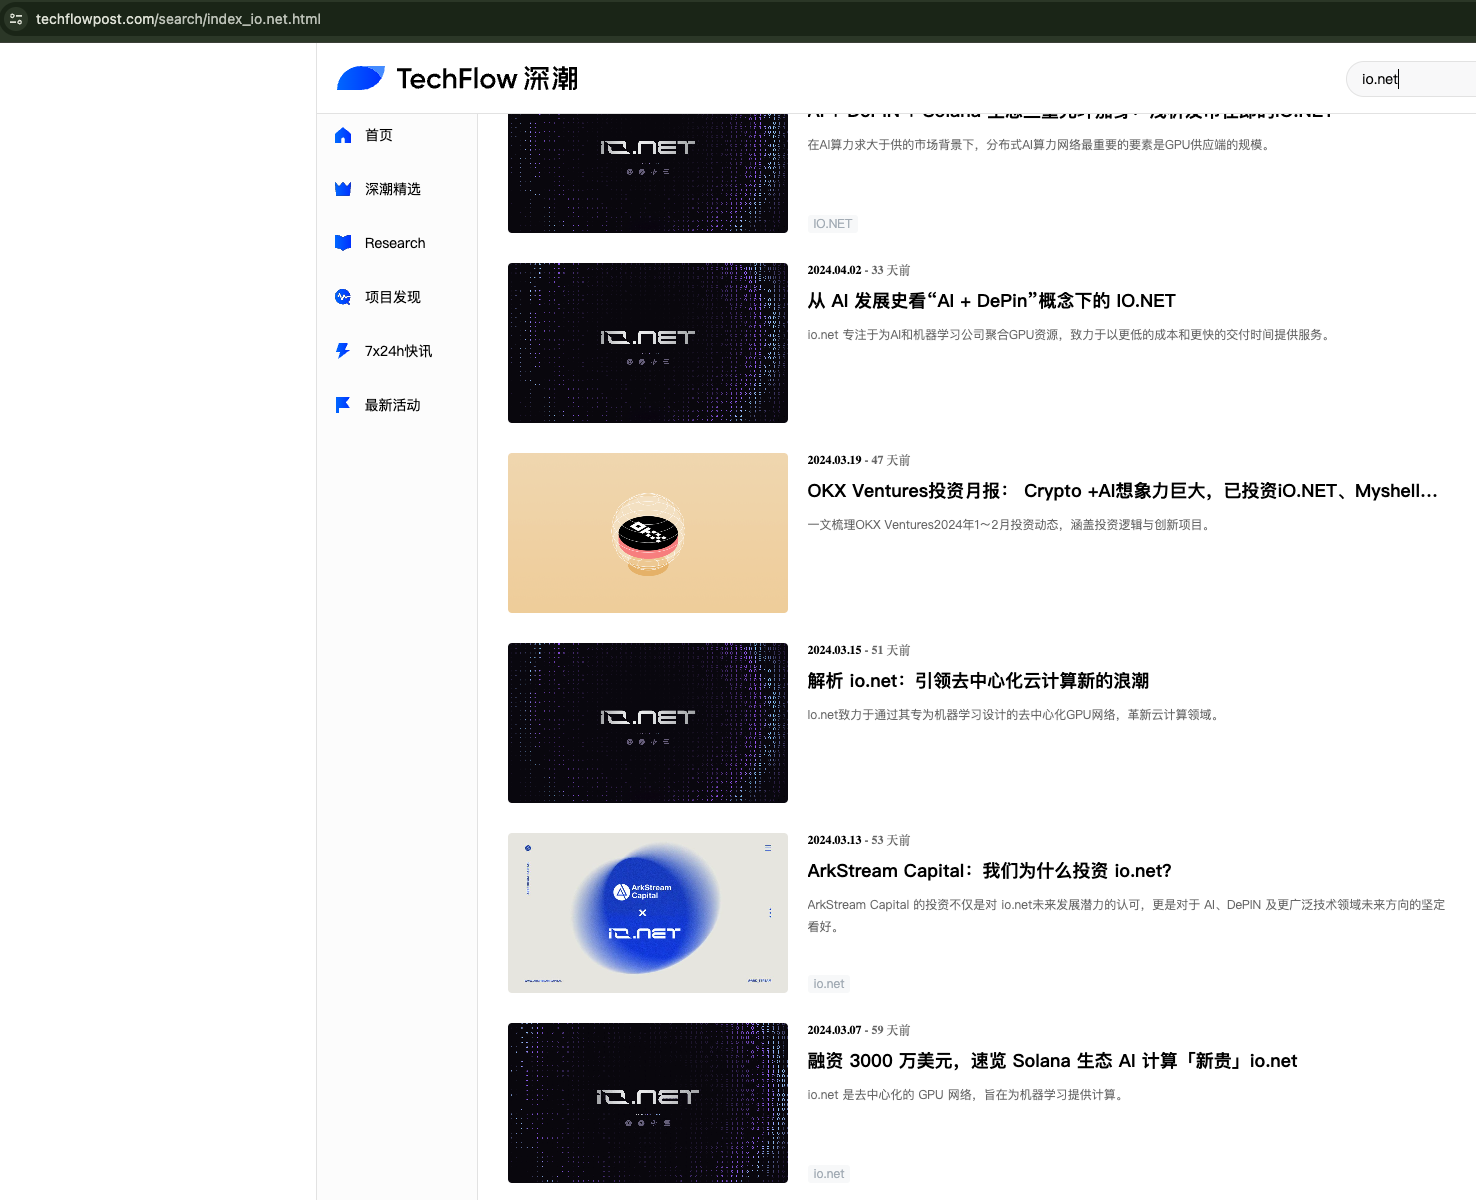This screenshot has width=1476, height=1200.
Task: Open the Research menu item
Action: pyautogui.click(x=397, y=243)
